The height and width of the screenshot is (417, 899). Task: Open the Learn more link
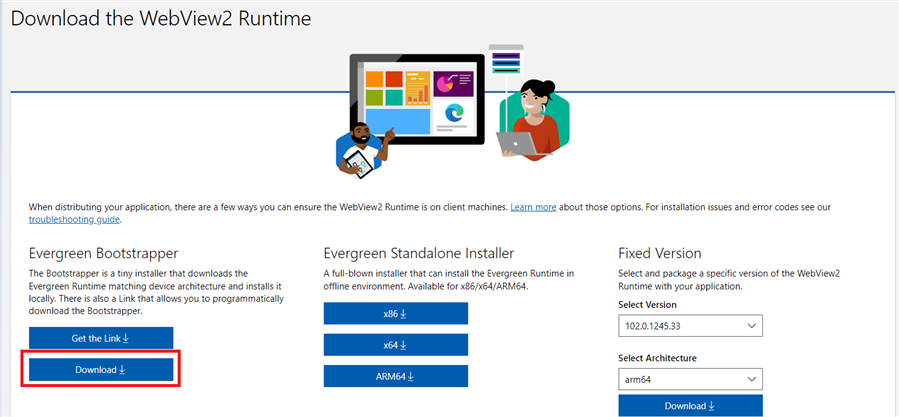coord(533,206)
